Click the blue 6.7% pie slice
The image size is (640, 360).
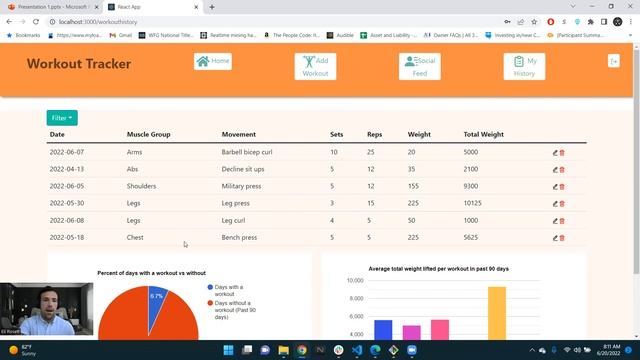coord(157,304)
